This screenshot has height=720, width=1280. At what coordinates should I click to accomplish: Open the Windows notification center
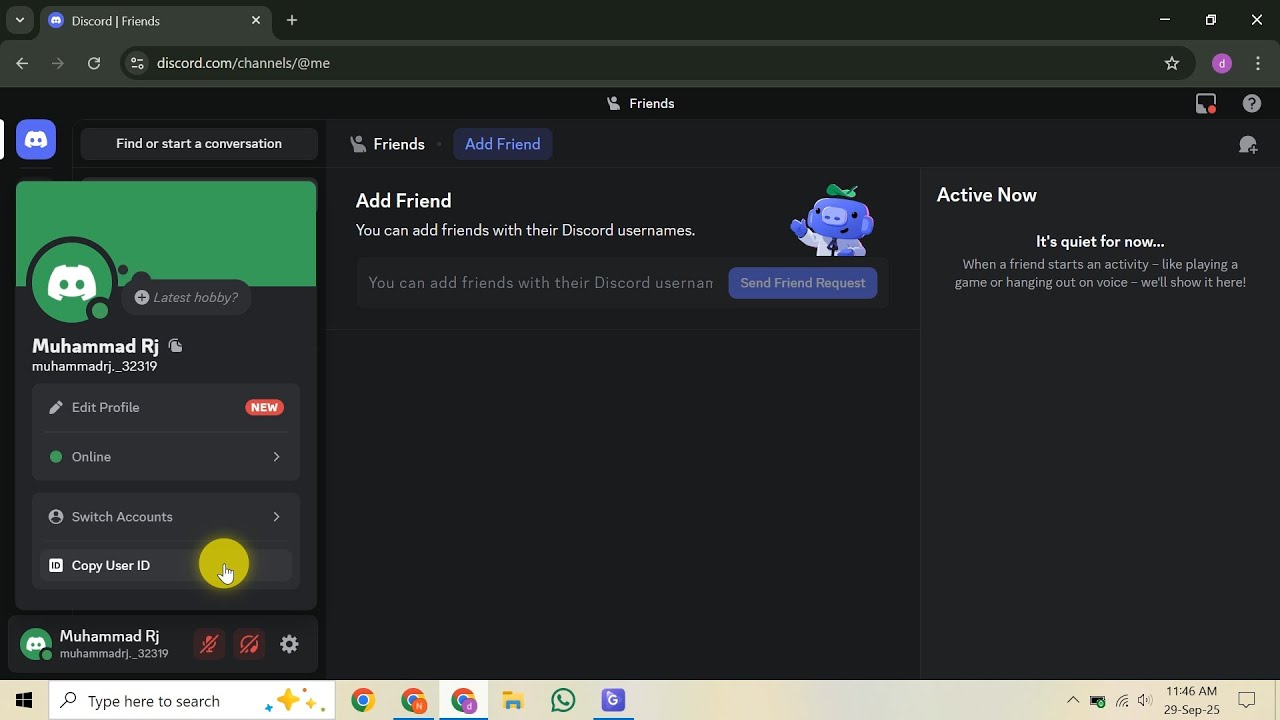tap(1247, 701)
